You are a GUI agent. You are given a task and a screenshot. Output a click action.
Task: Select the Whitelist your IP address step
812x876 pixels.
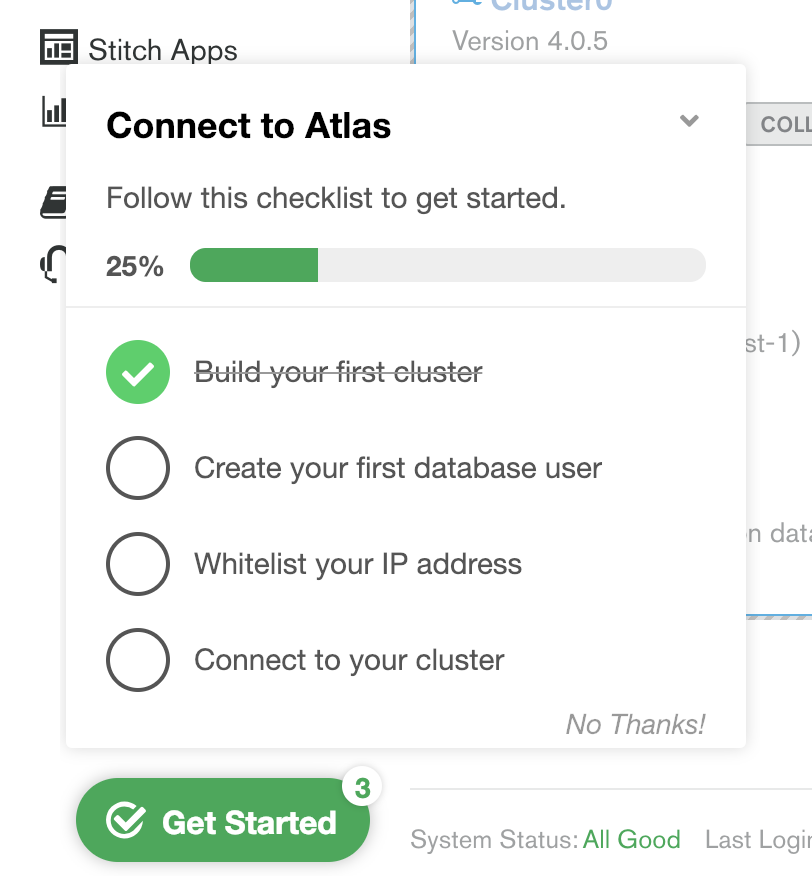(x=358, y=564)
